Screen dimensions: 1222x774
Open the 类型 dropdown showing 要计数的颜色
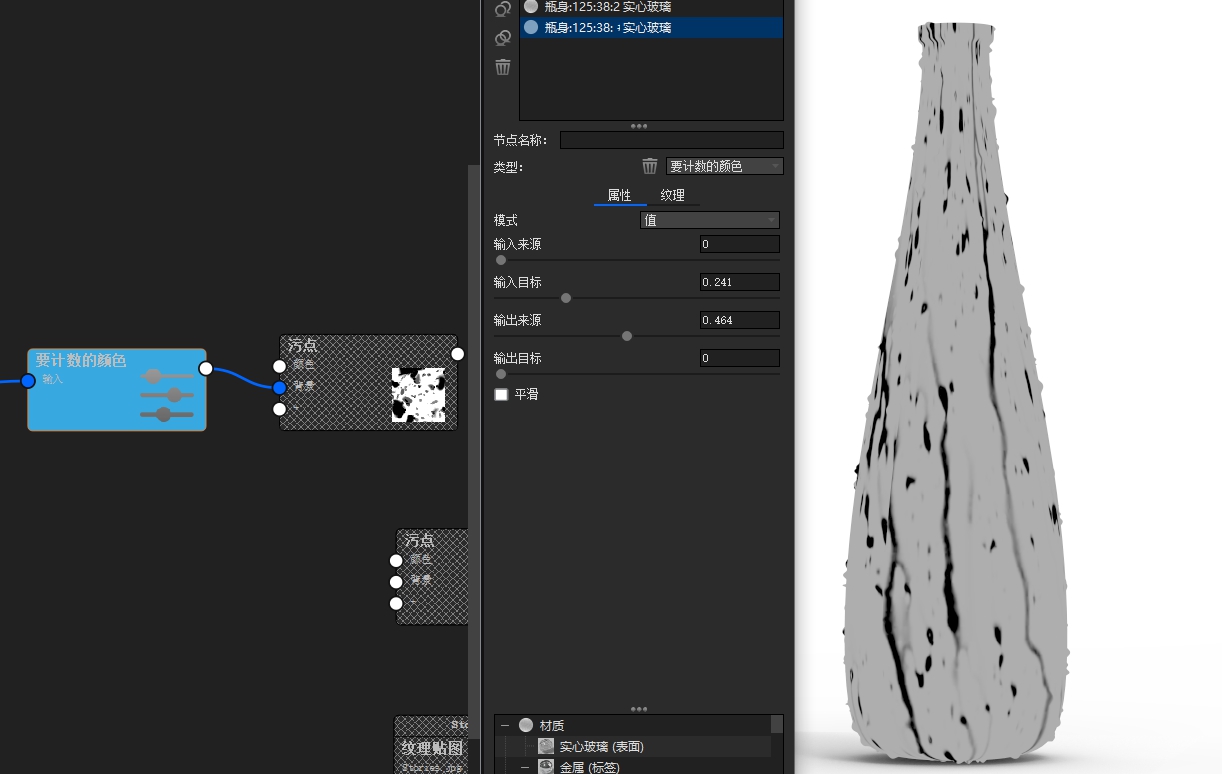point(724,166)
